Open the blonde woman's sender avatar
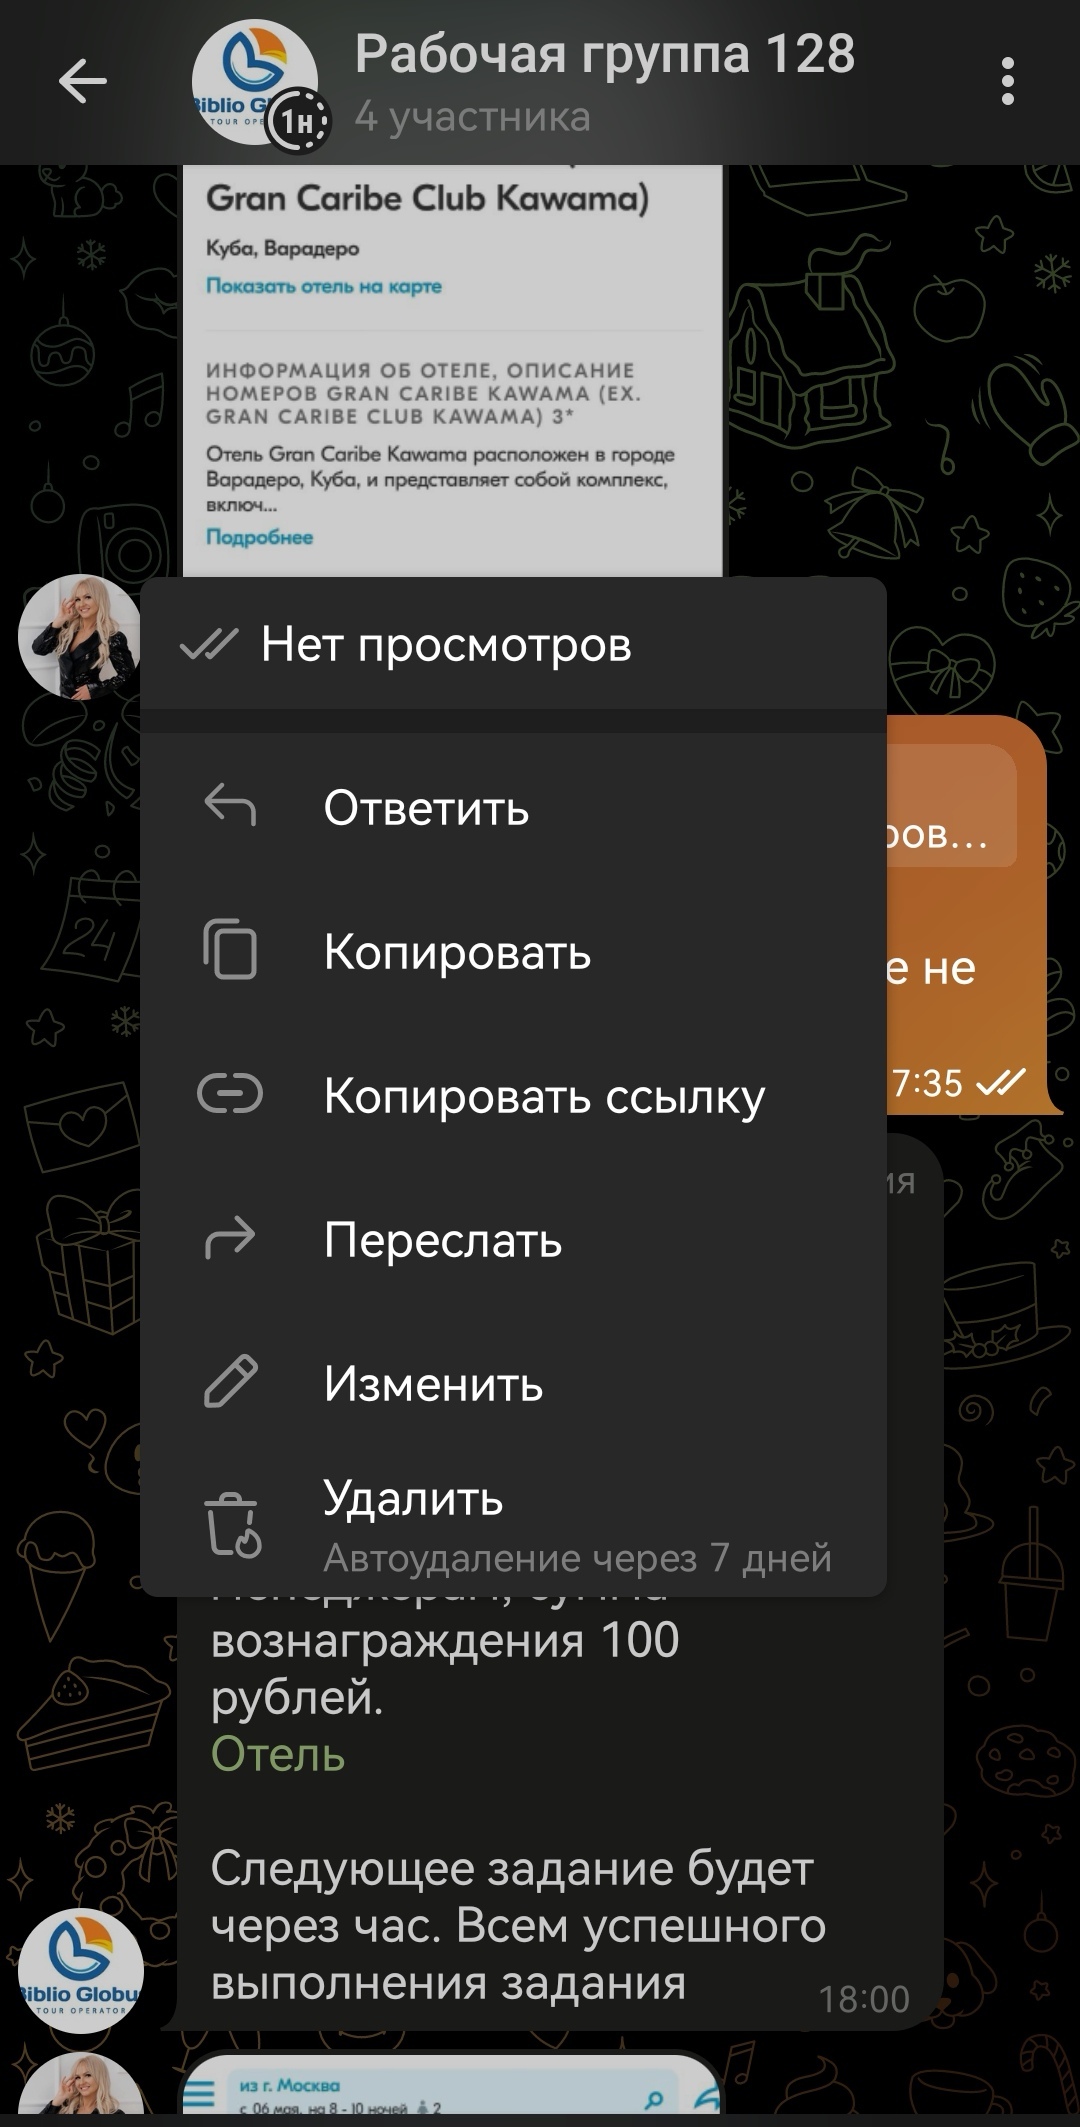The height and width of the screenshot is (2127, 1080). 80,636
